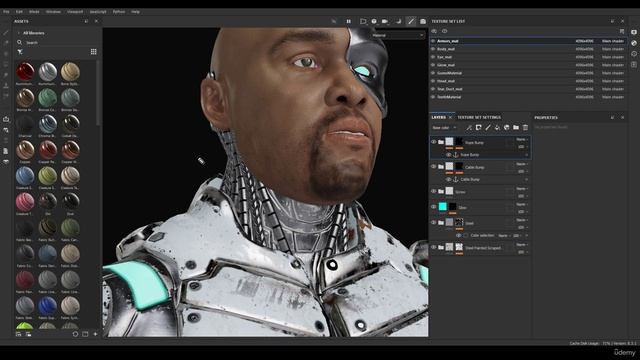Click the Texture Set List settings icon
This screenshot has height=360, width=640.
click(x=622, y=31)
